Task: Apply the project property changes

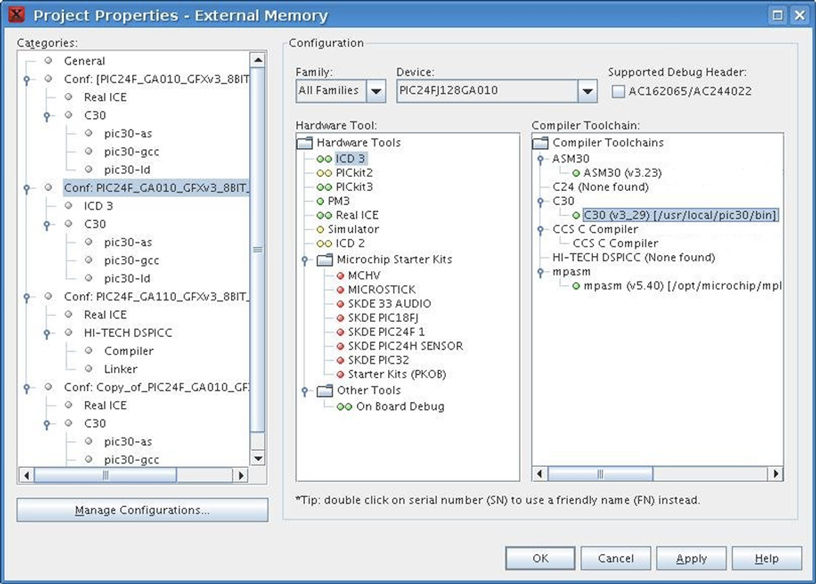Action: pyautogui.click(x=691, y=558)
